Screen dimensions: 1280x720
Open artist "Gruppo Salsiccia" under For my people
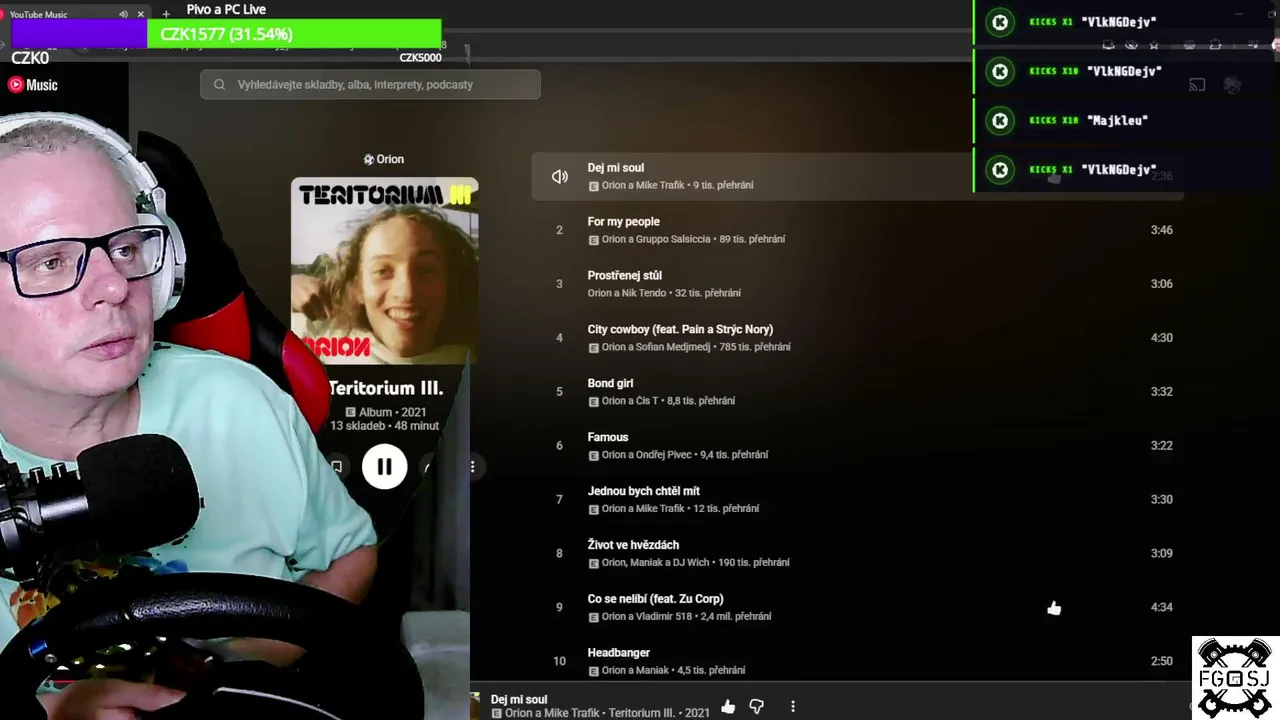pos(673,240)
